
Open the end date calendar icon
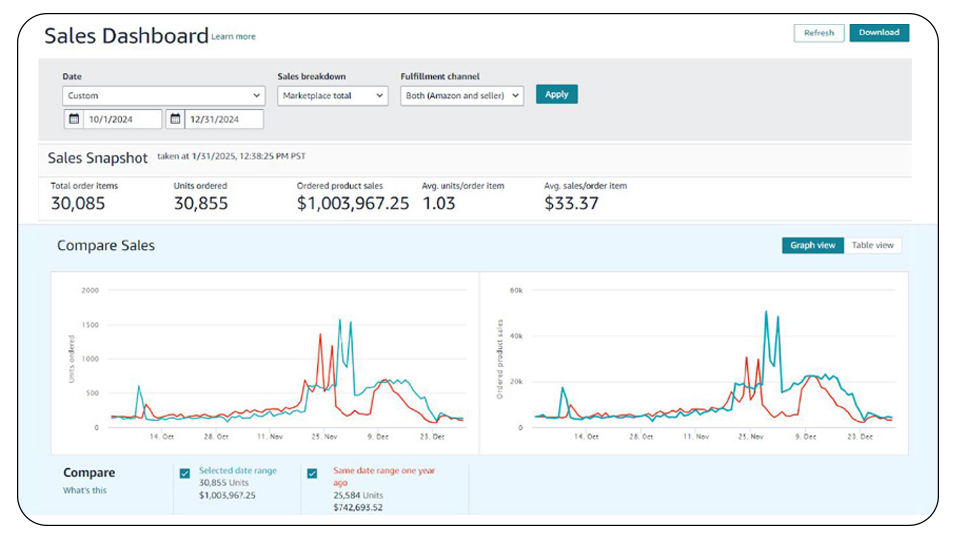coord(175,119)
